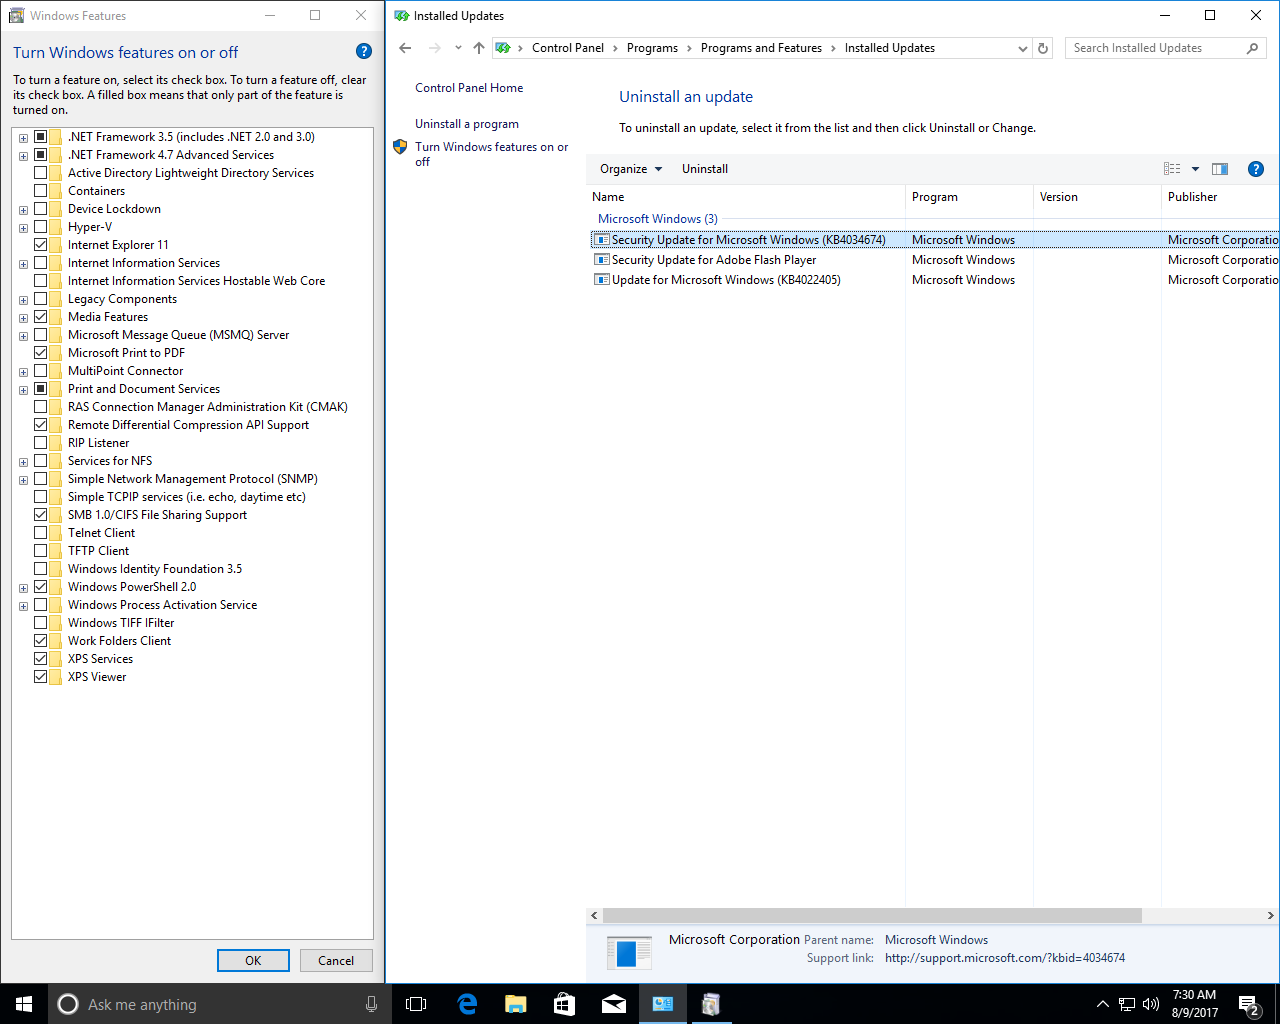
Task: Click the network tray icon
Action: (x=1127, y=1004)
